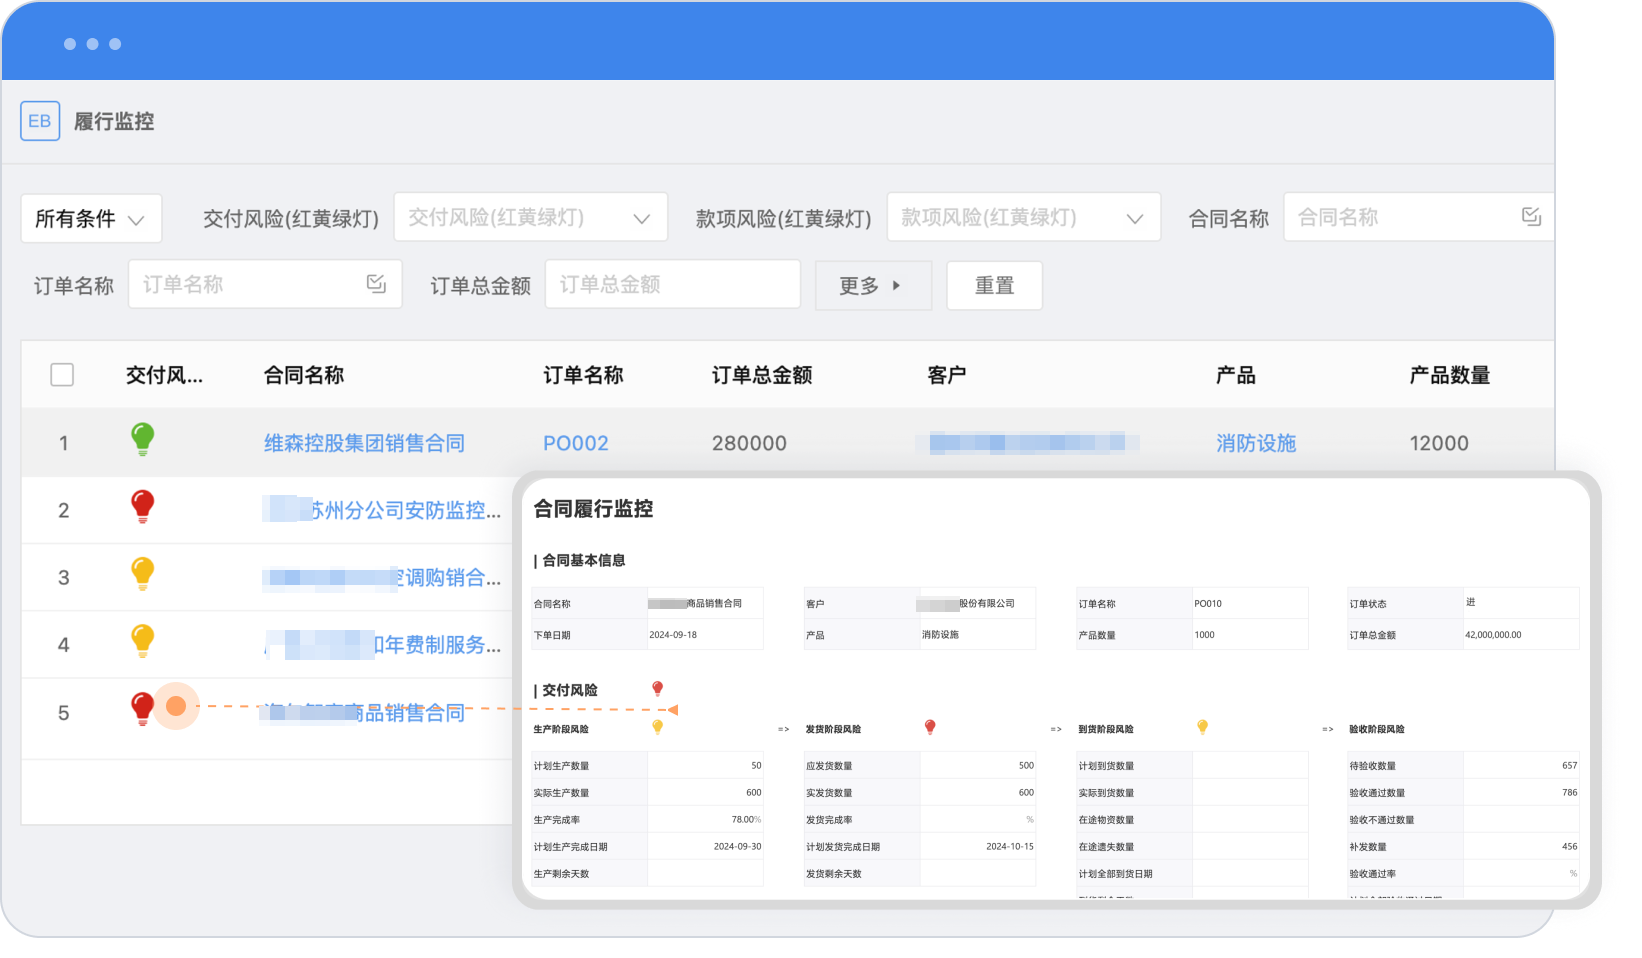Open the 商品销售合同 link in row 5
This screenshot has width=1642, height=958.
[364, 712]
